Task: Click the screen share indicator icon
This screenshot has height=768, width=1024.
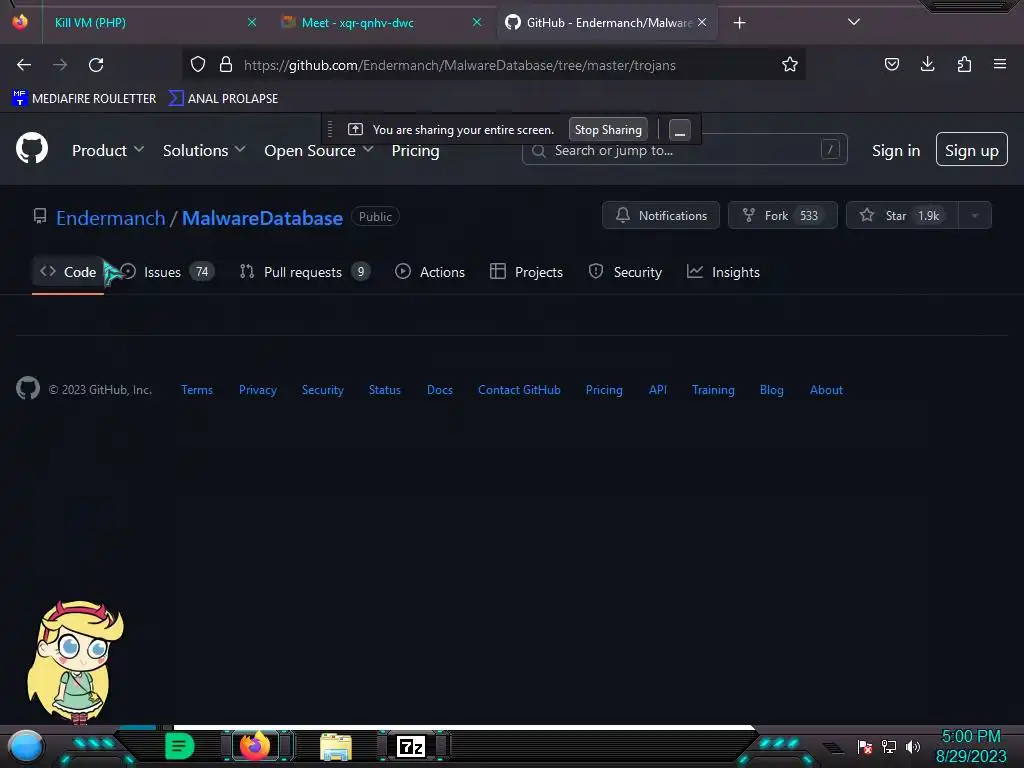Action: point(355,129)
